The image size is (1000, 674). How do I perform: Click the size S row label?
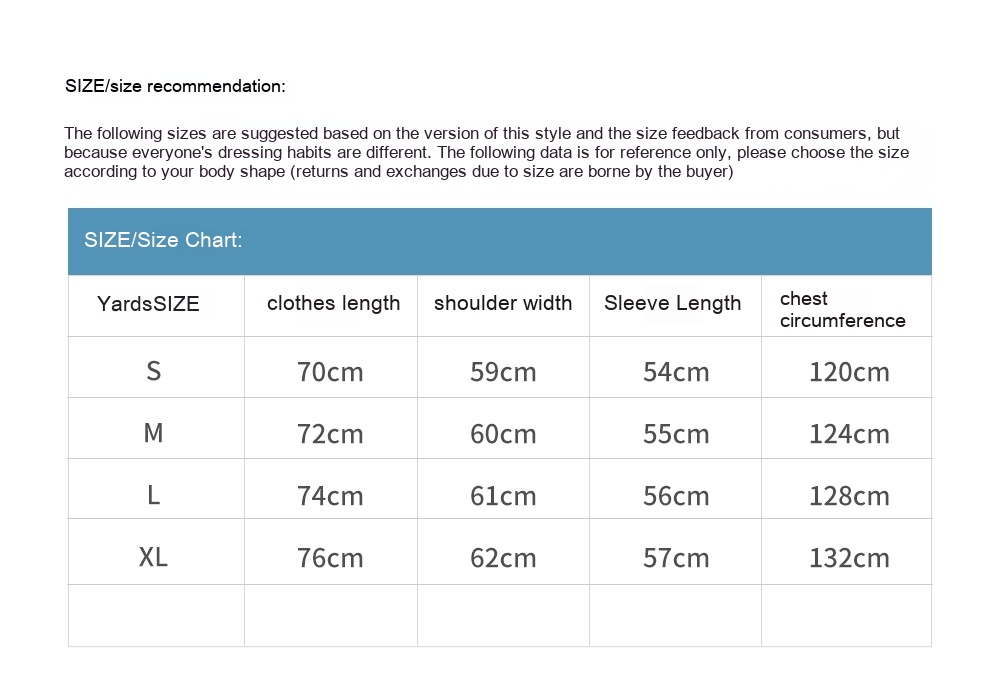(153, 371)
